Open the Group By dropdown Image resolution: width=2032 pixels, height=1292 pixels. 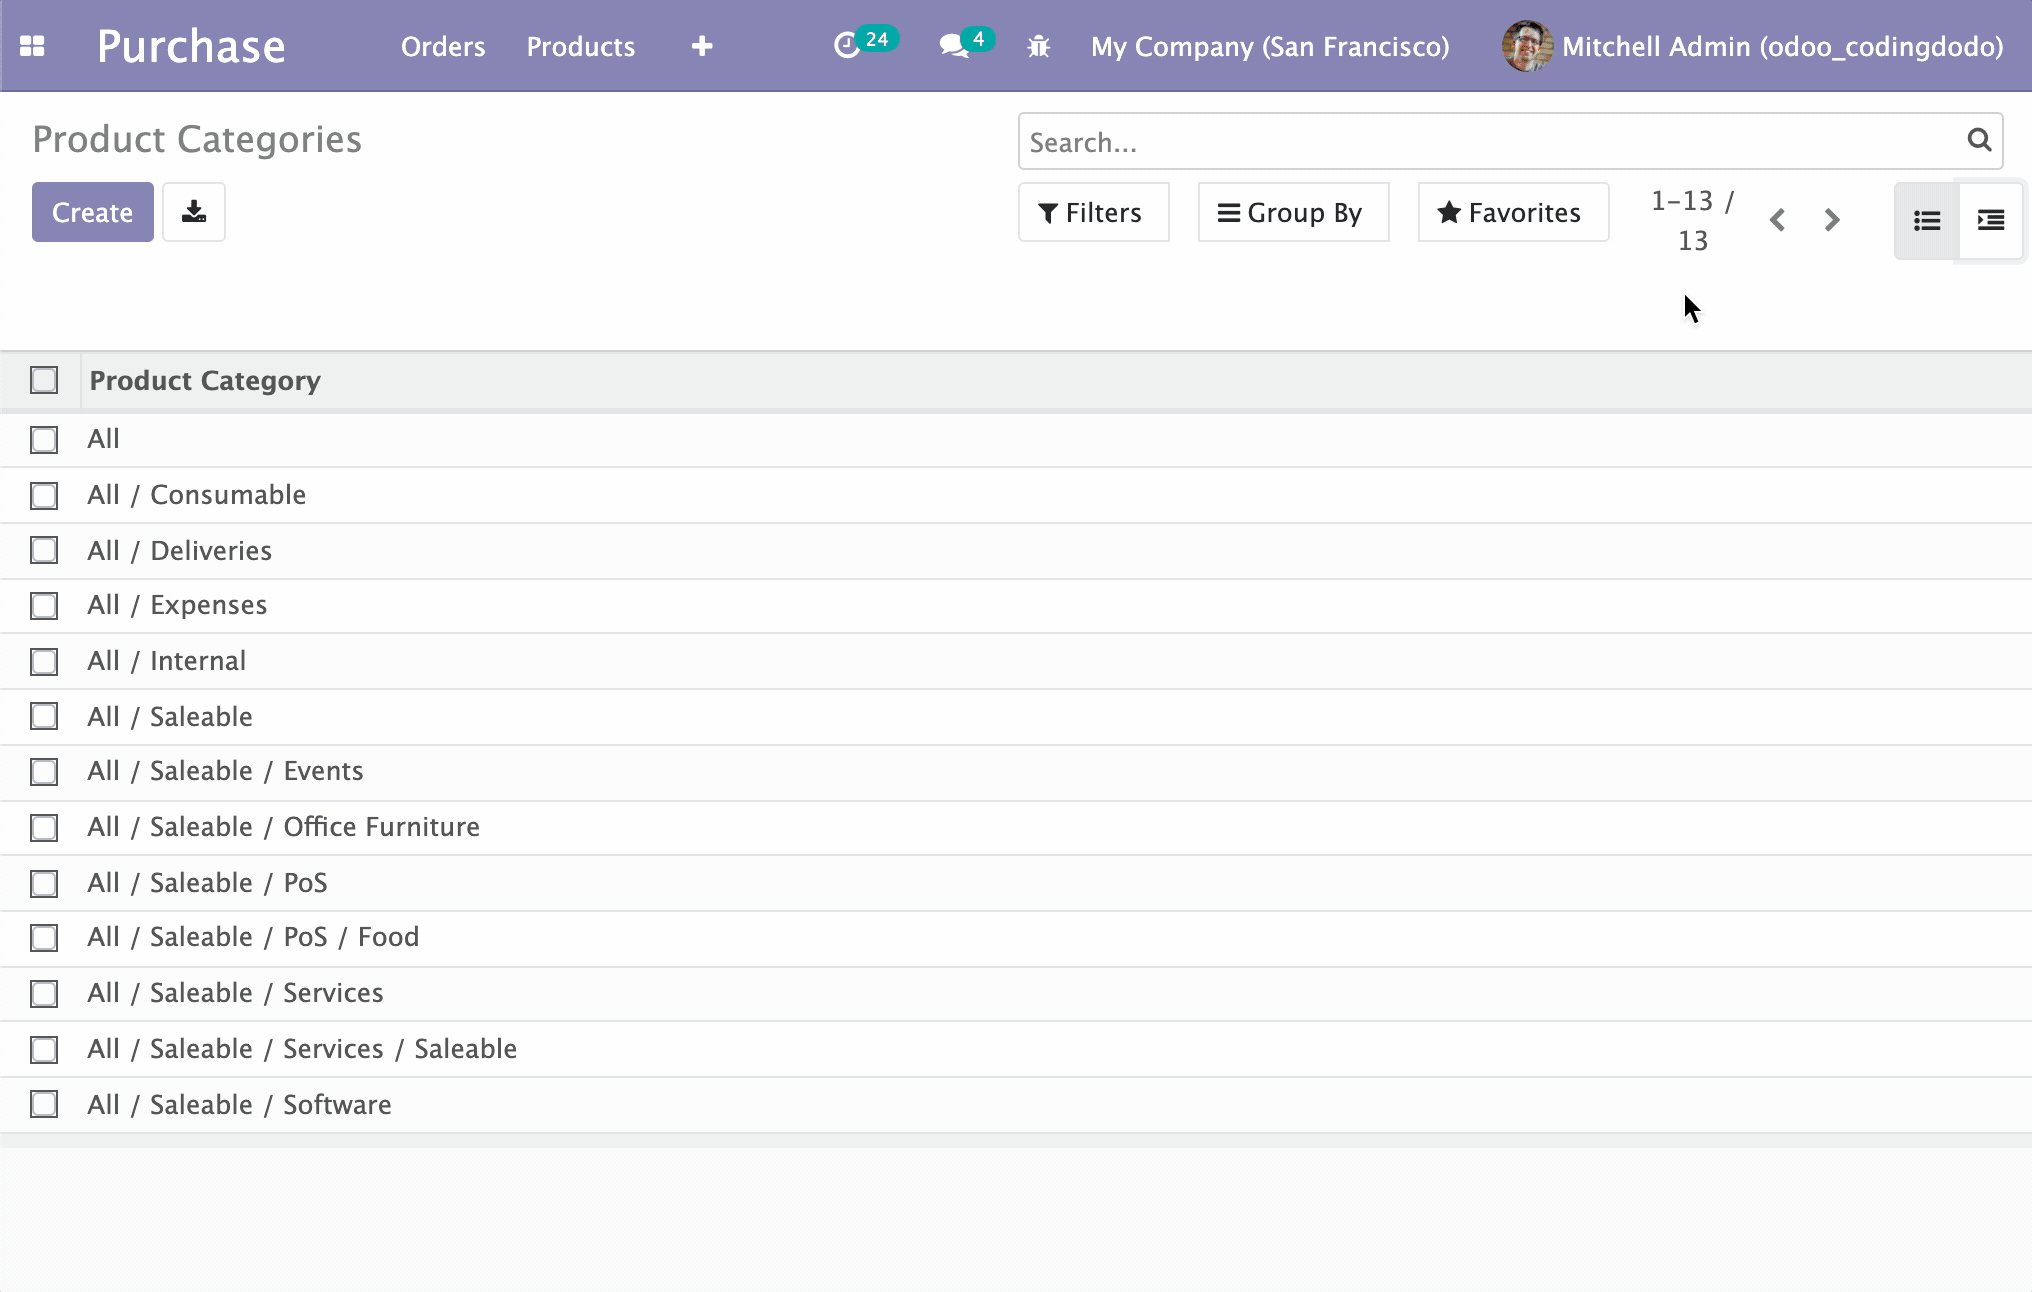(x=1292, y=212)
